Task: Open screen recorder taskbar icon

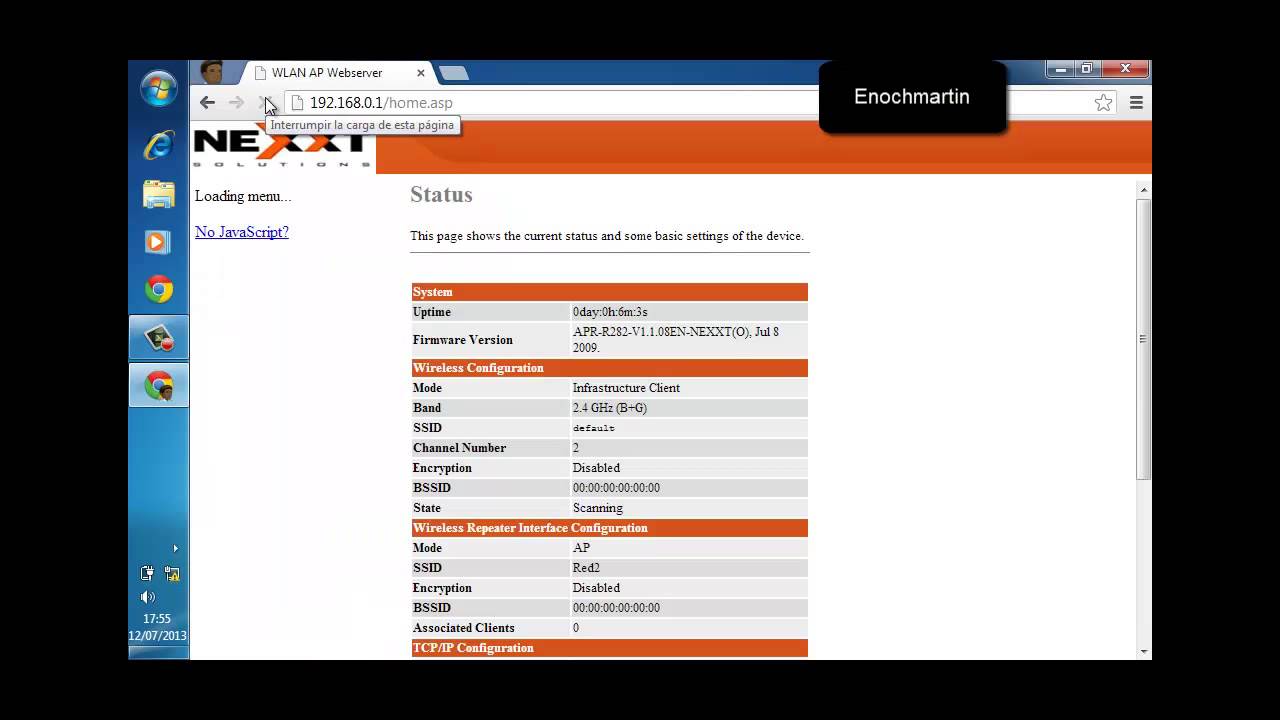Action: click(159, 338)
